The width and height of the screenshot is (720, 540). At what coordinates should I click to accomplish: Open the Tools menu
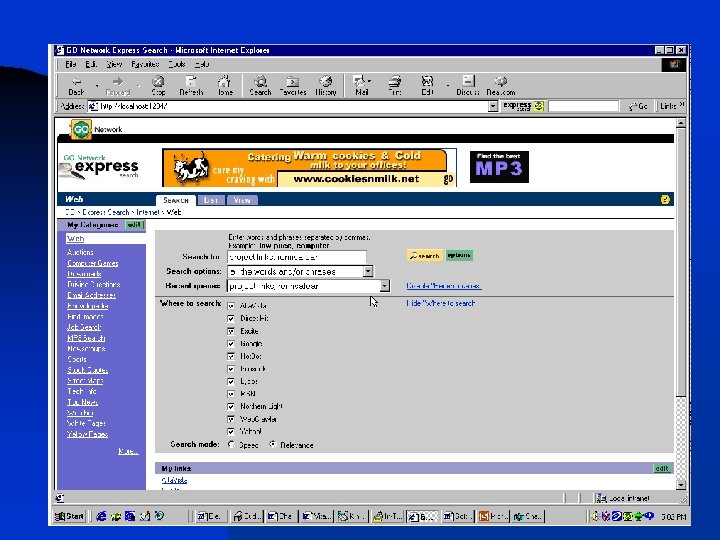pyautogui.click(x=177, y=64)
